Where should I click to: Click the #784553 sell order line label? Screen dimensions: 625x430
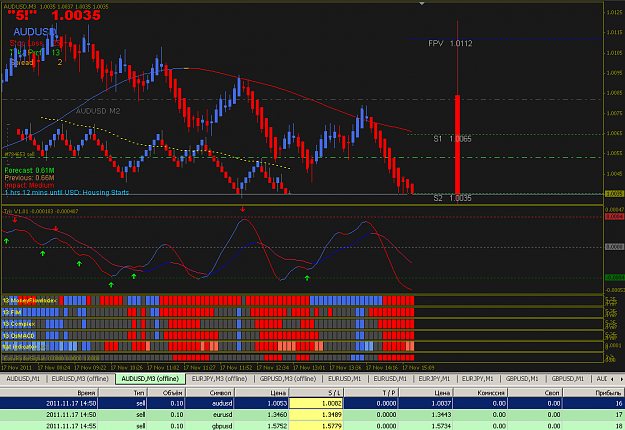coord(20,154)
